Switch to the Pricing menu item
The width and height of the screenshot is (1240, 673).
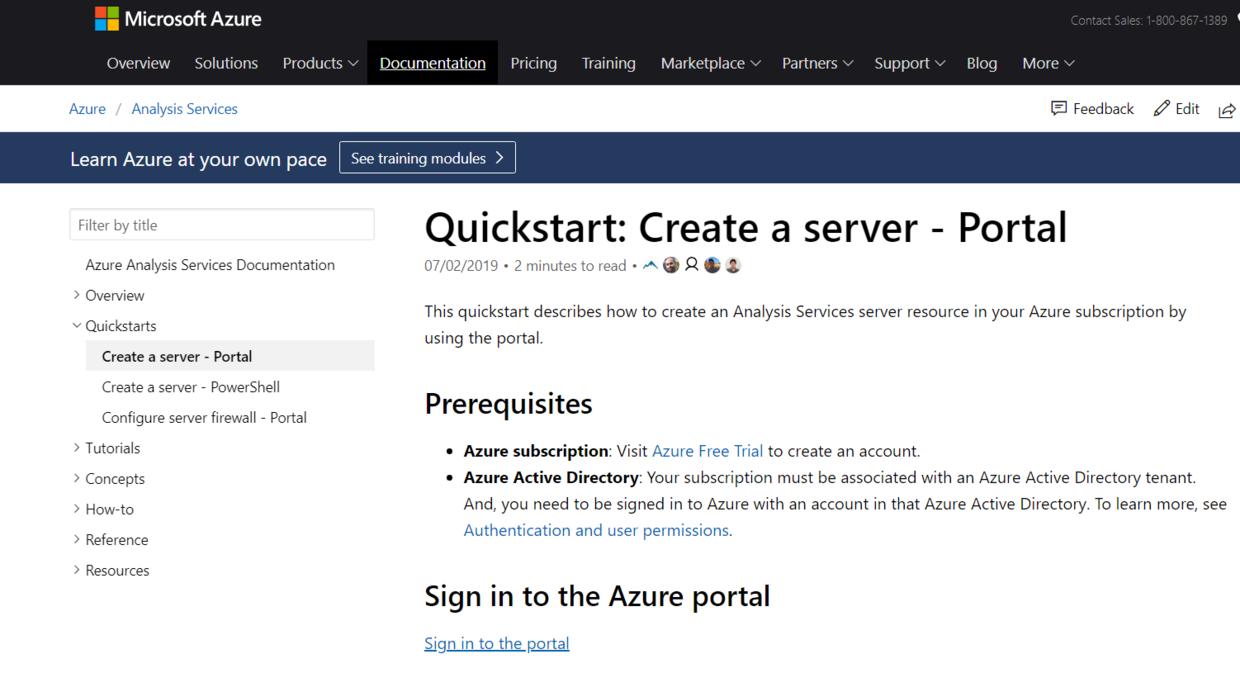pyautogui.click(x=533, y=62)
